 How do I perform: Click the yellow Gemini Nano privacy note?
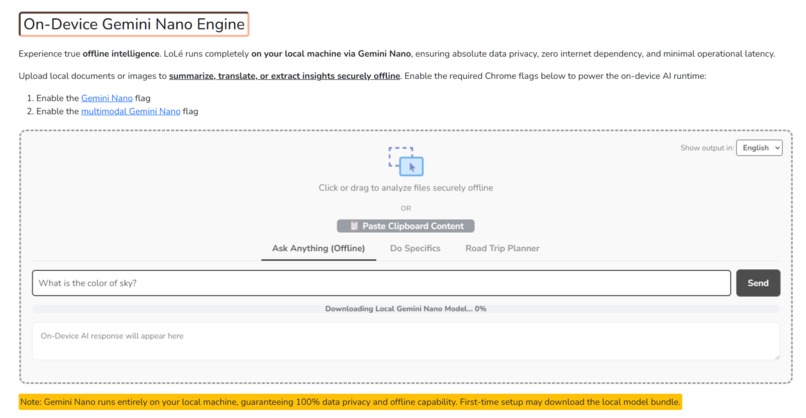350,402
